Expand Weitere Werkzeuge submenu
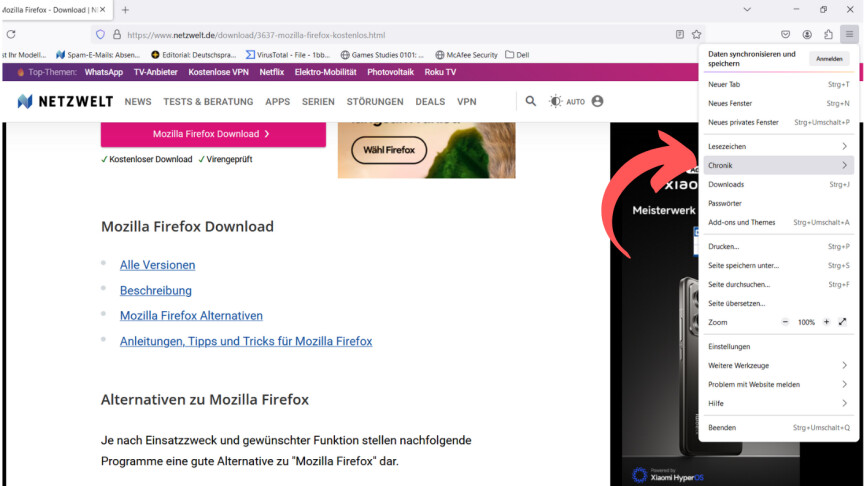The image size is (864, 486). pyautogui.click(x=779, y=365)
